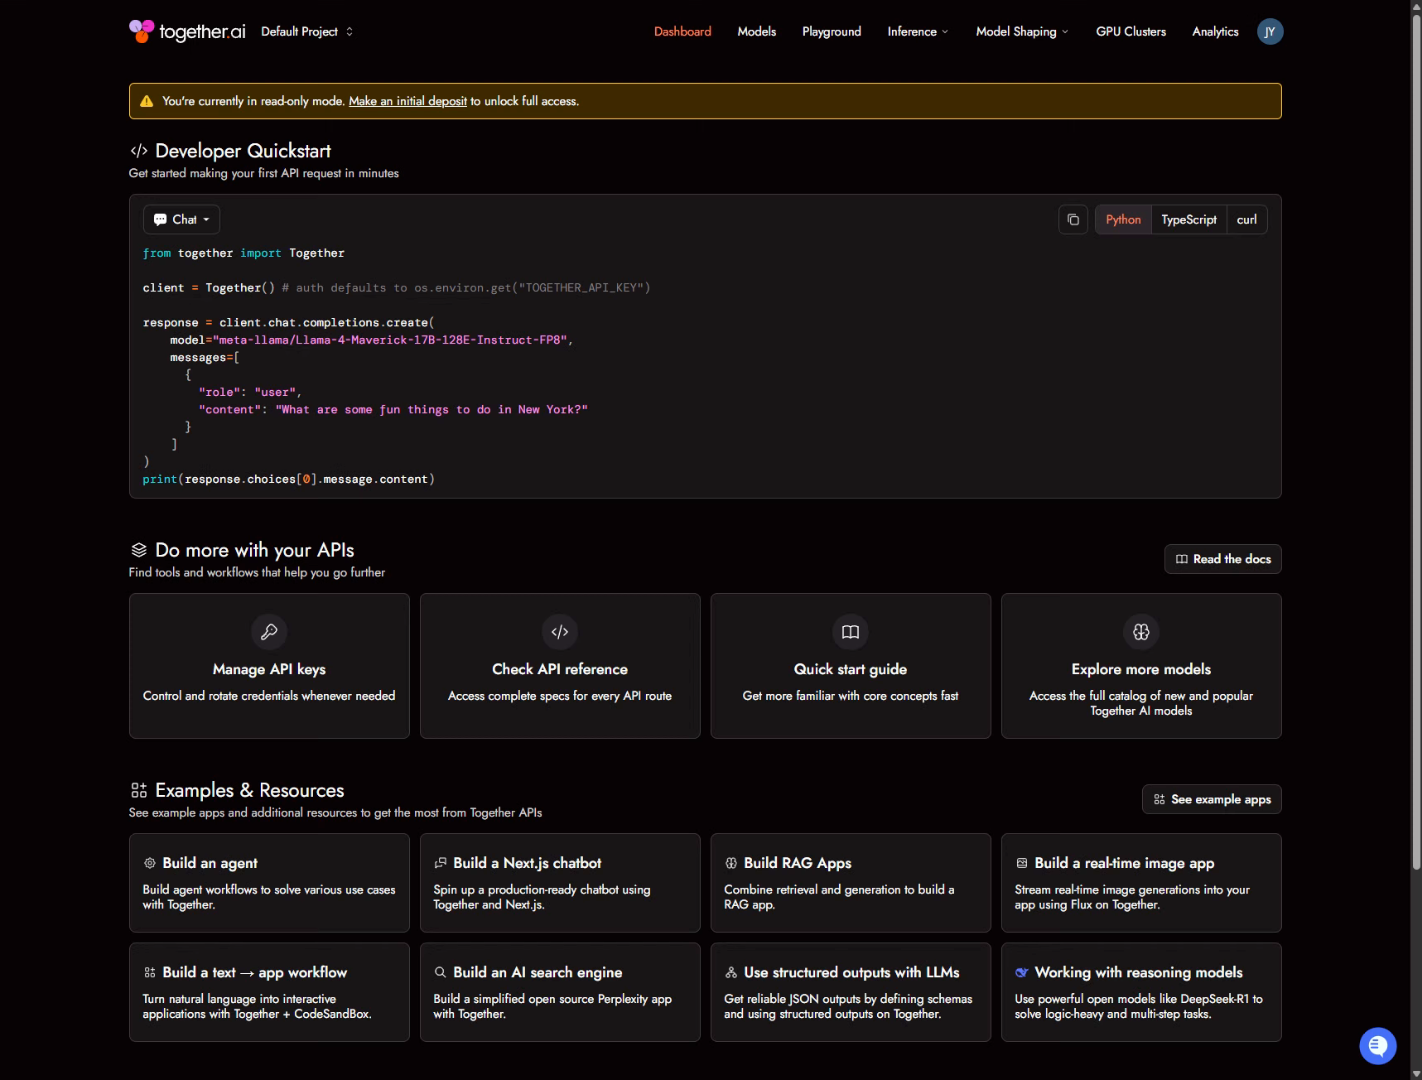
Task: Open the Build a Next.js chatbot example
Action: pyautogui.click(x=560, y=883)
